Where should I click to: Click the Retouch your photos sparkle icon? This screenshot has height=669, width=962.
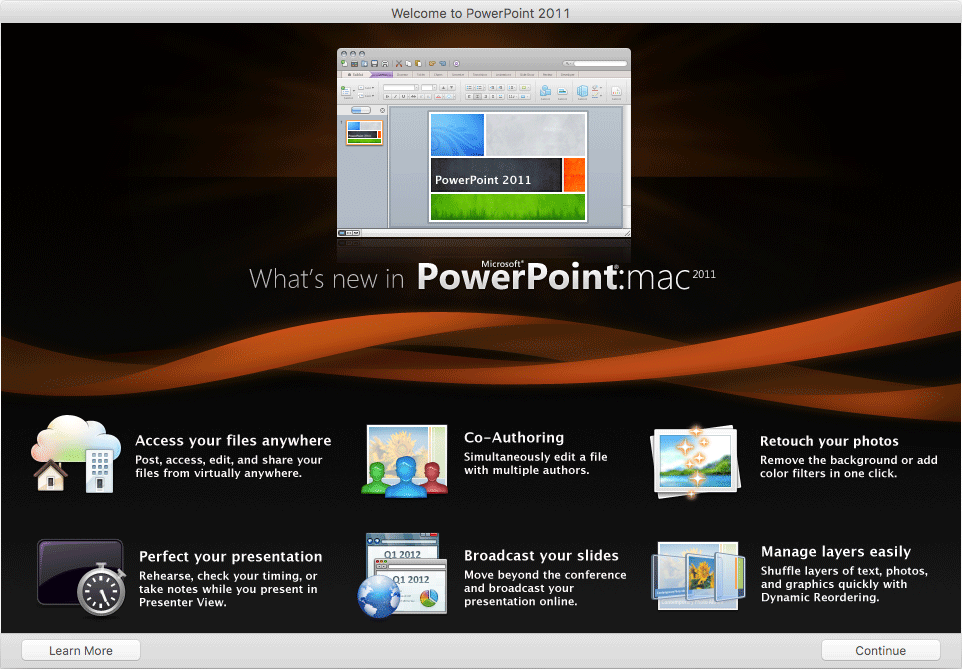[x=696, y=461]
